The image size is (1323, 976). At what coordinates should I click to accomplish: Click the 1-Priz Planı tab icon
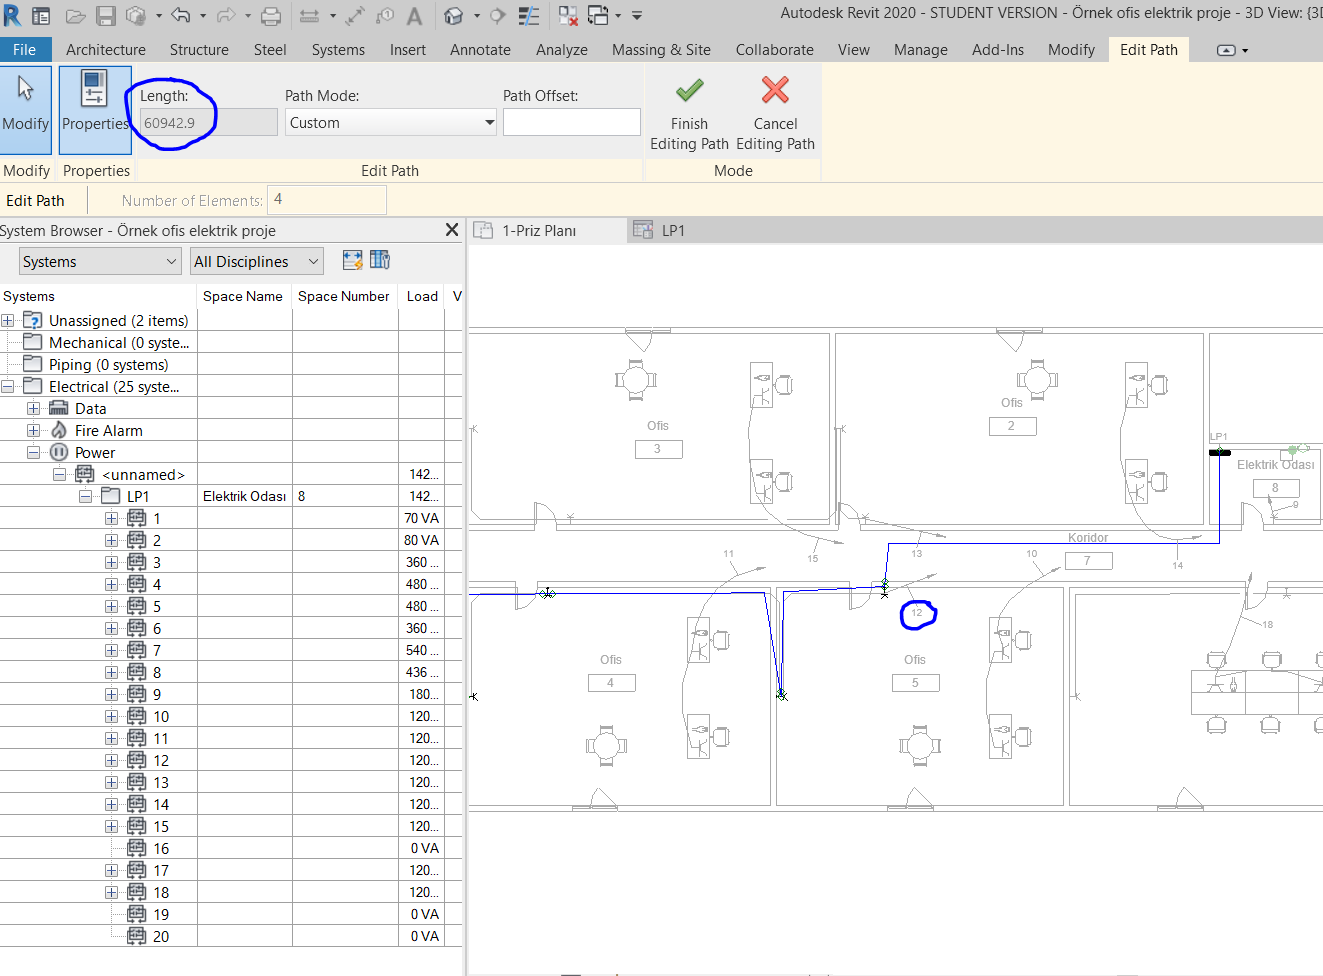point(483,230)
